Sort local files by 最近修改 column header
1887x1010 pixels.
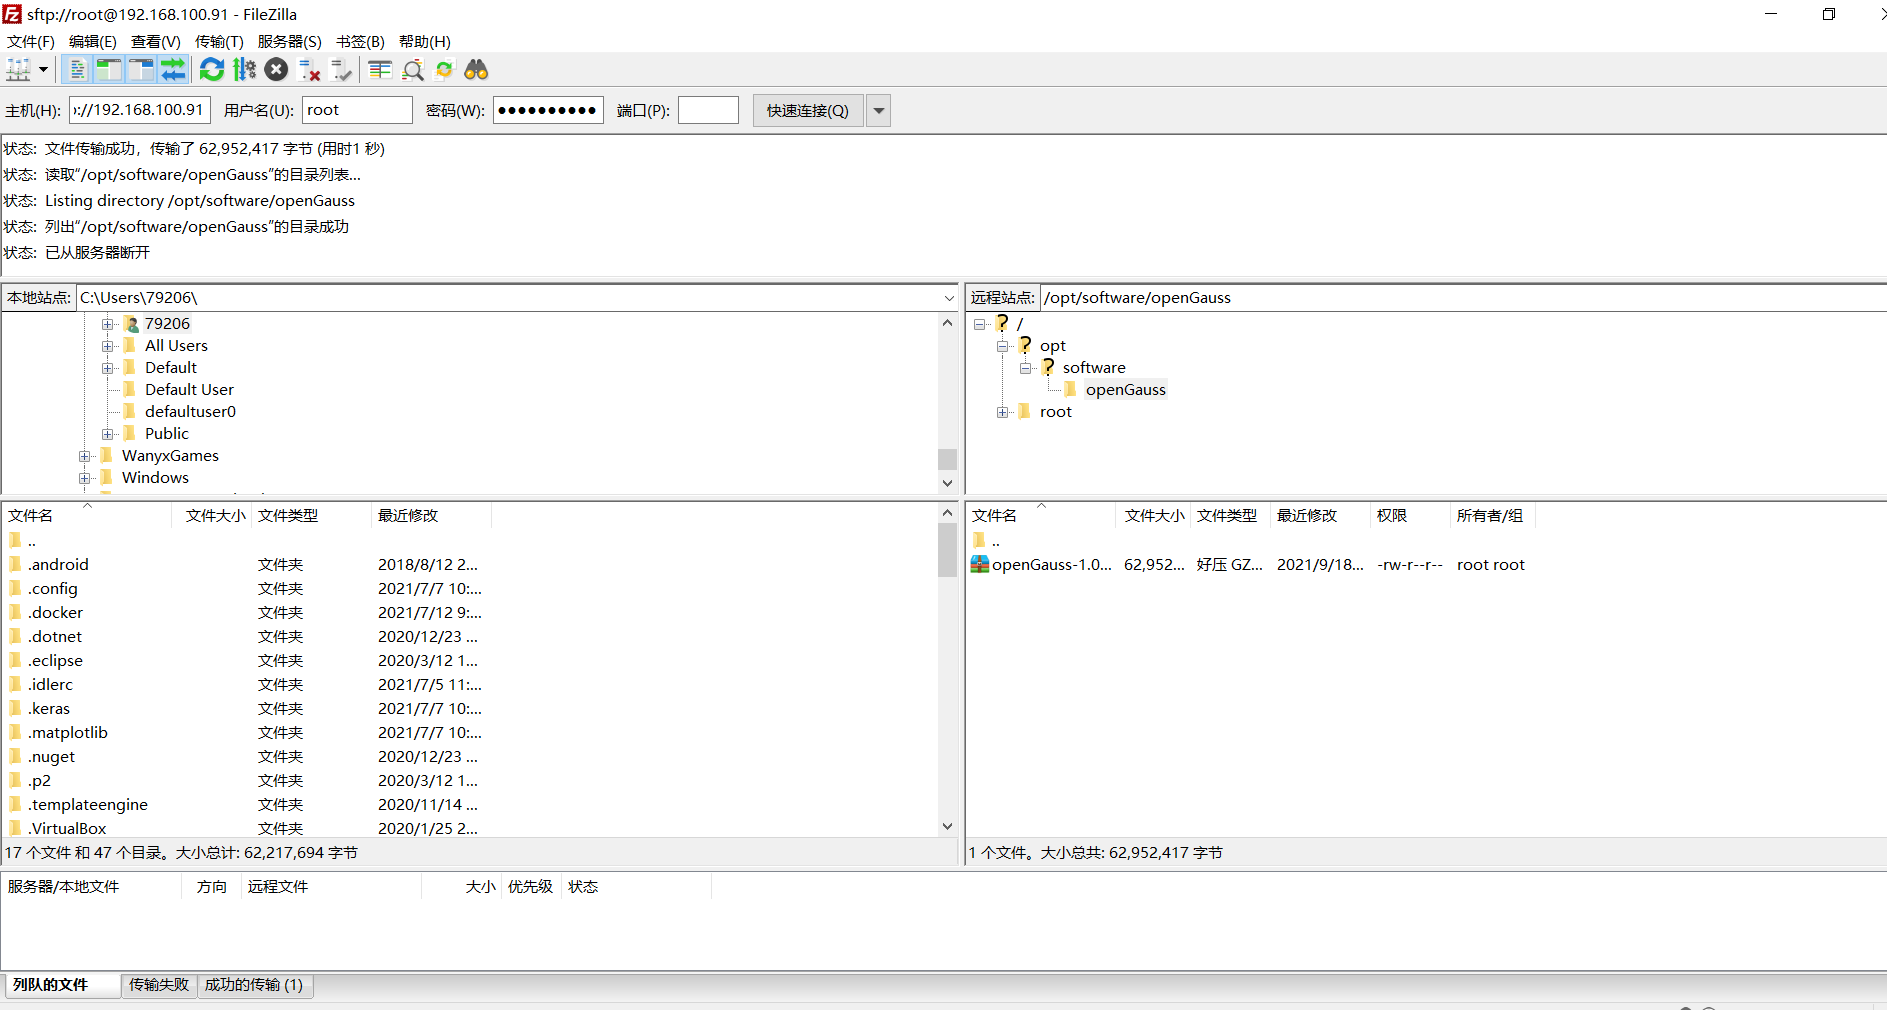tap(408, 516)
